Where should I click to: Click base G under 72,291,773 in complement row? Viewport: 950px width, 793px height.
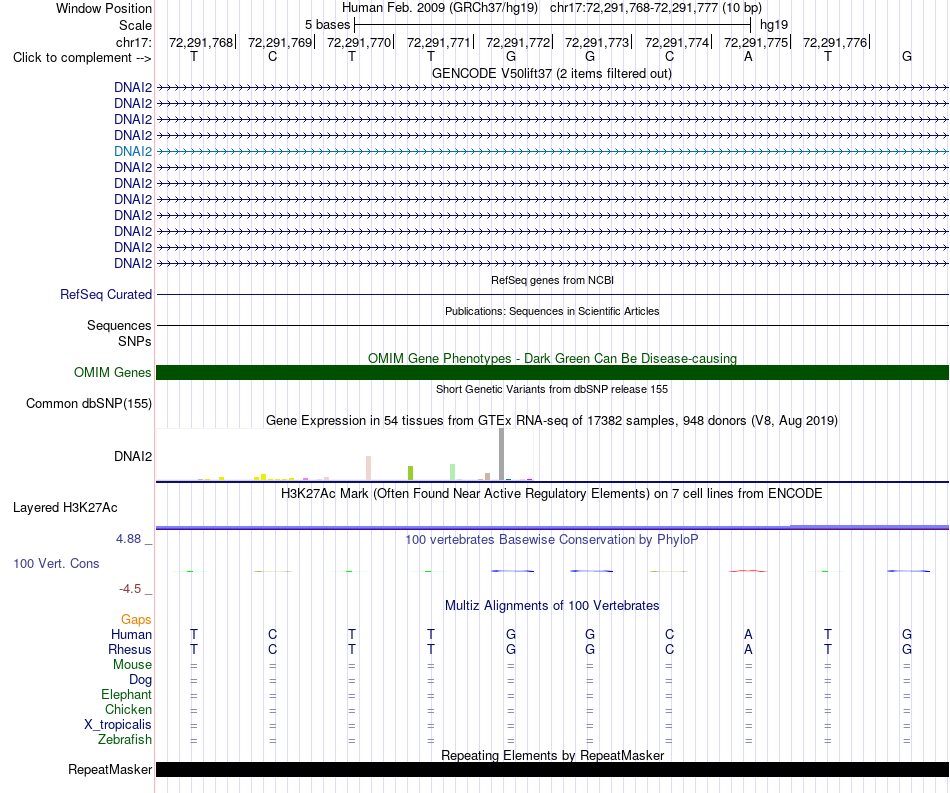590,57
